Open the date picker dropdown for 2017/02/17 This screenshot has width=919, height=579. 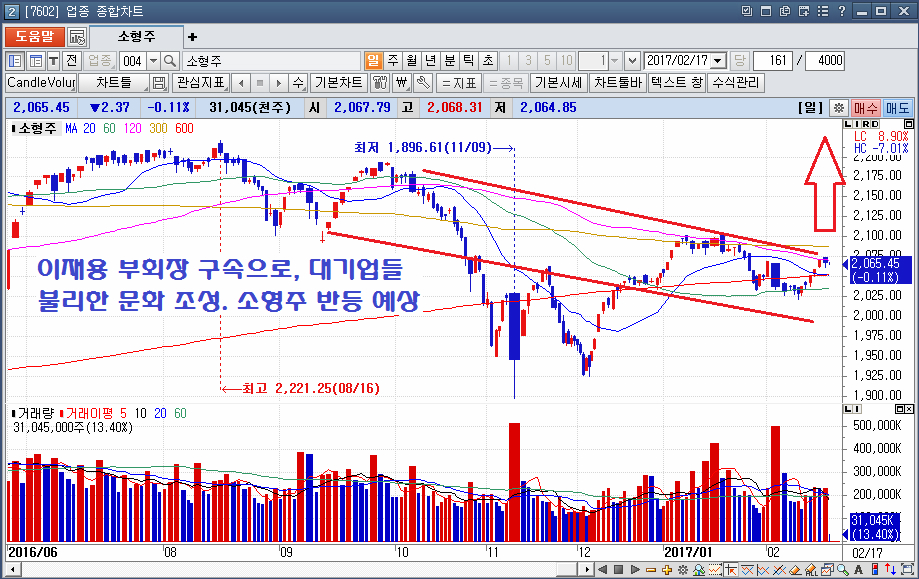click(x=718, y=60)
